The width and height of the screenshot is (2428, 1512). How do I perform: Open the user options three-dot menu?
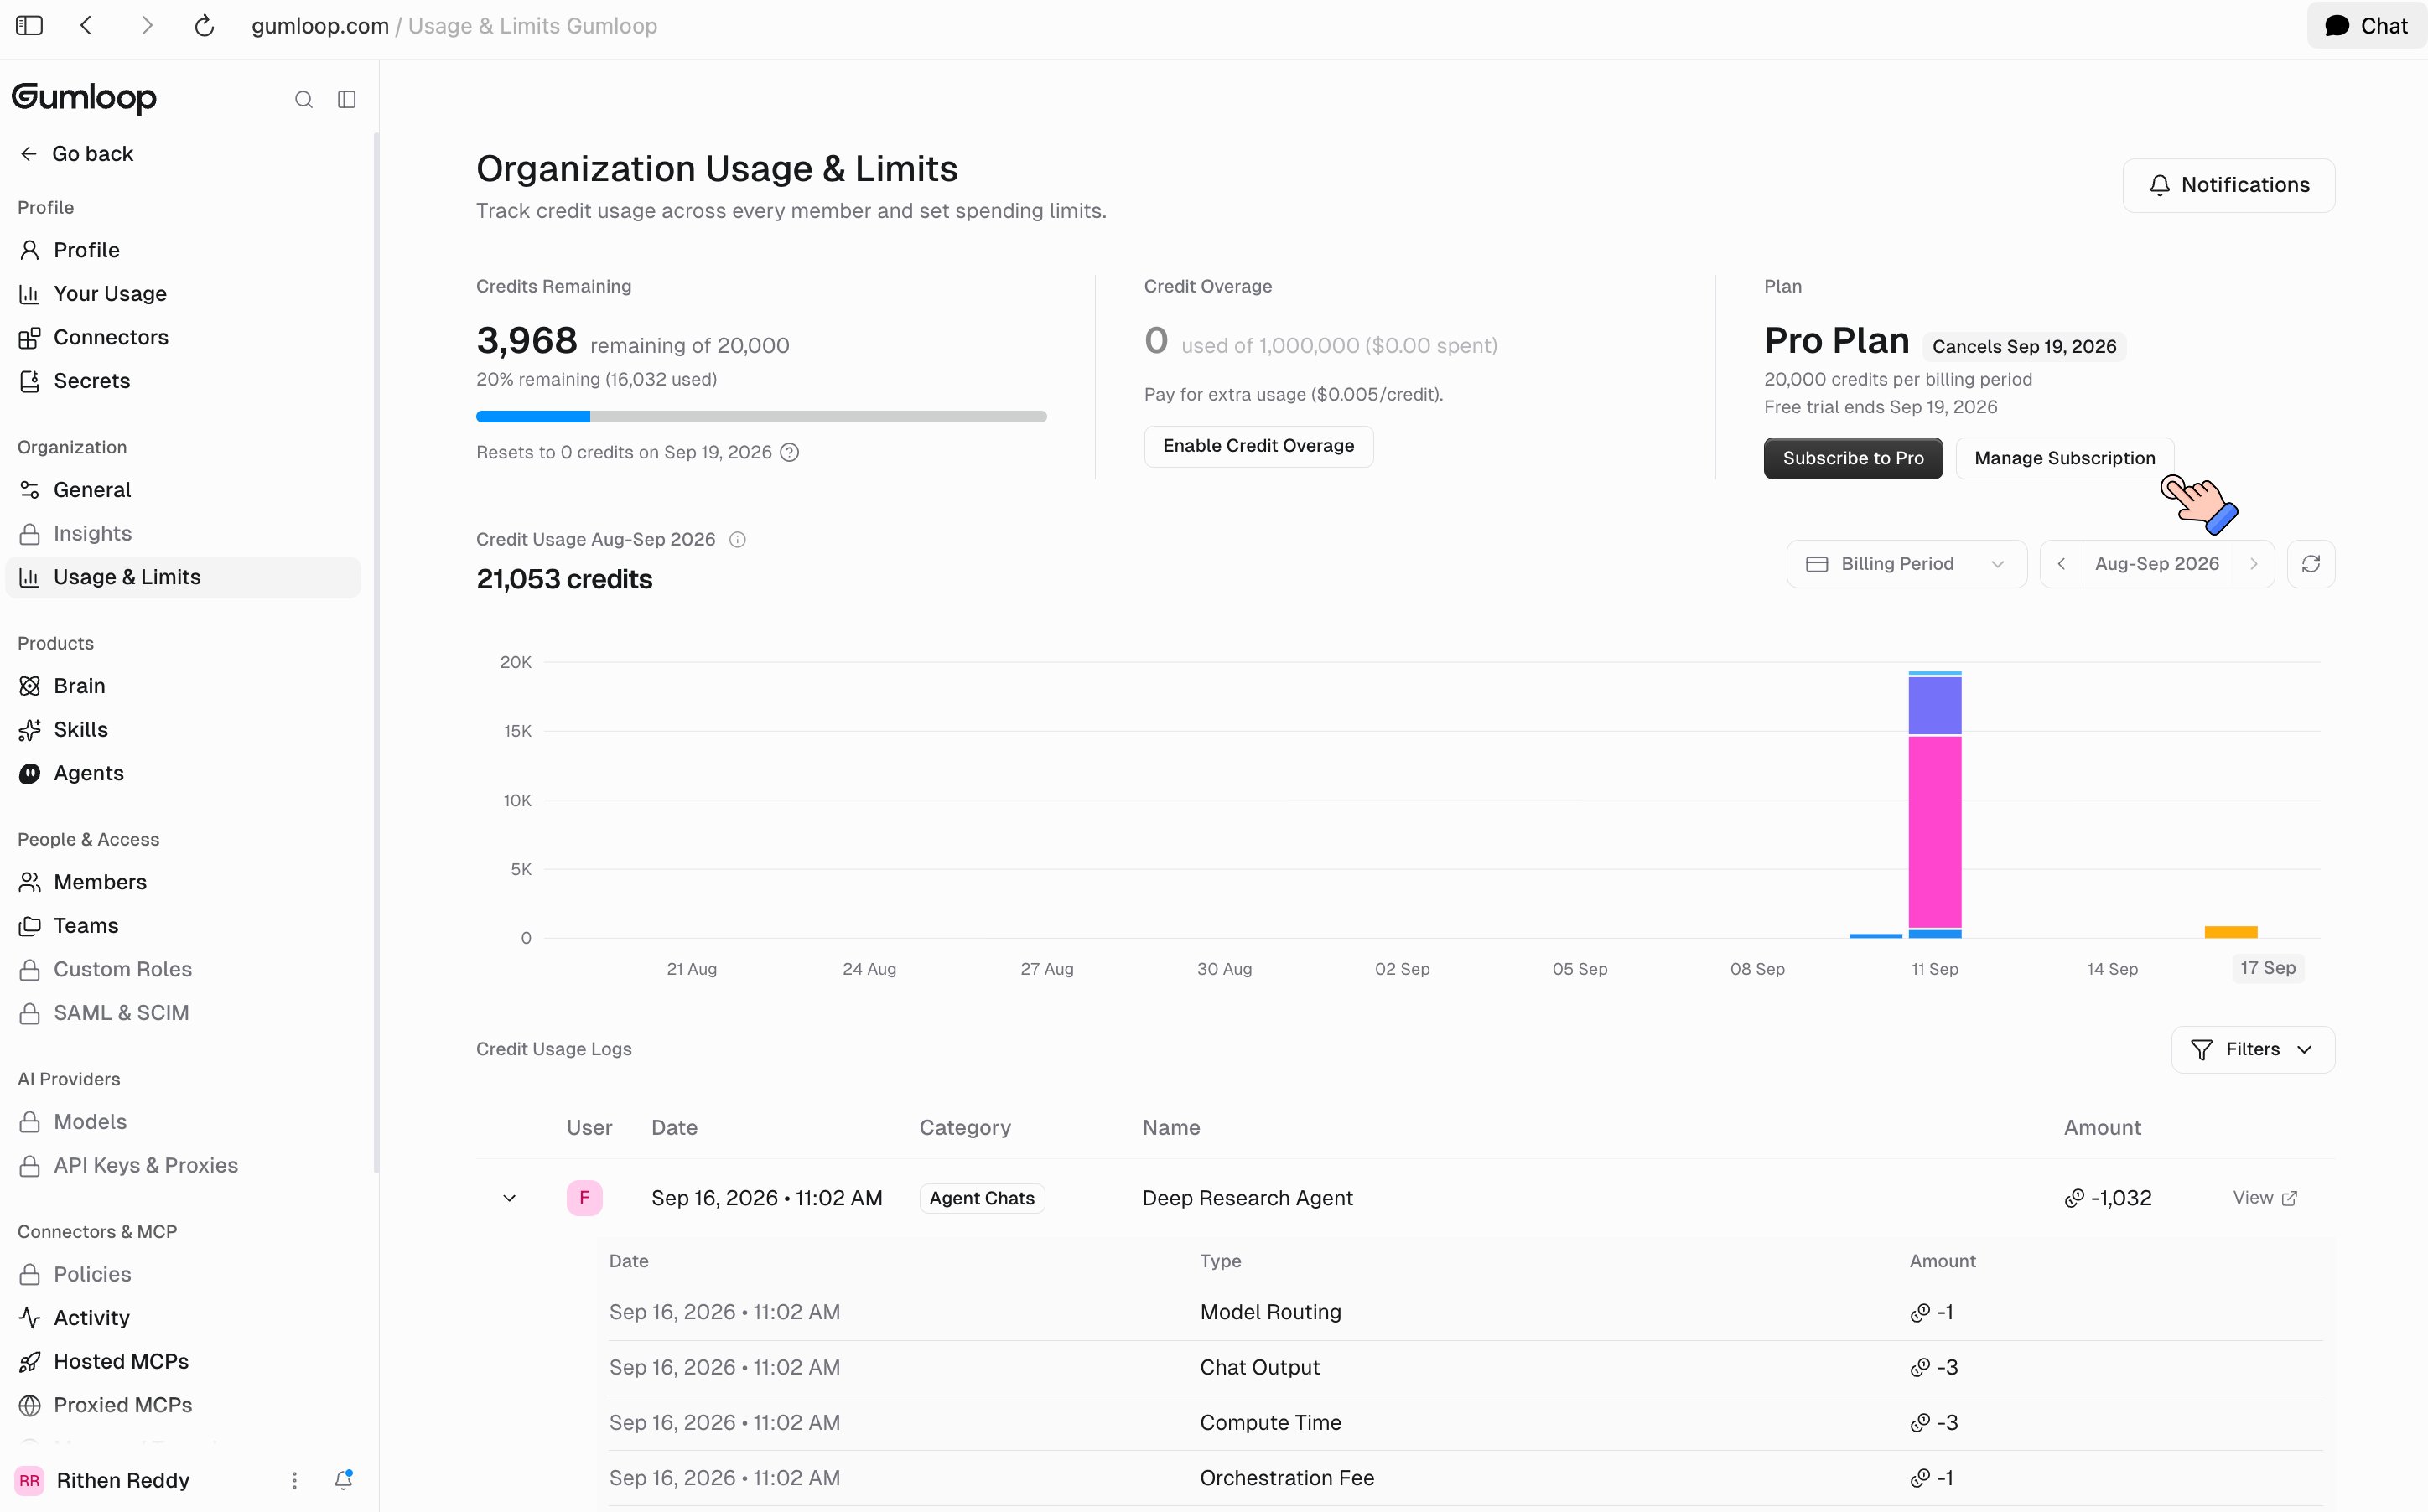pyautogui.click(x=294, y=1481)
